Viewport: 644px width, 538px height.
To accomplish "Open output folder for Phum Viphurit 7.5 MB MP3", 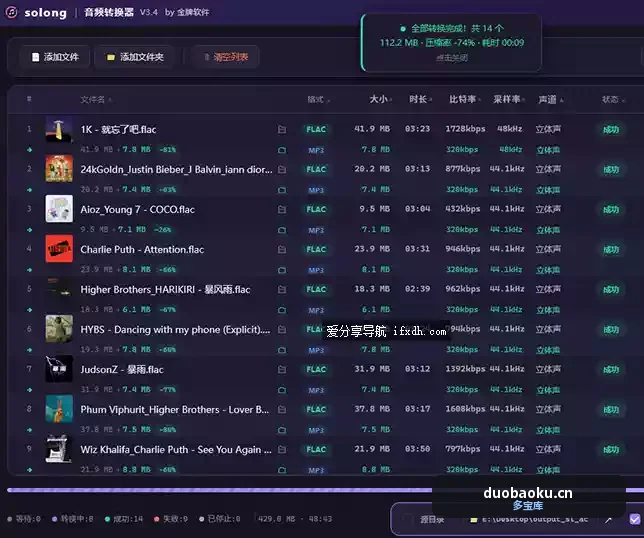I will click(x=282, y=430).
